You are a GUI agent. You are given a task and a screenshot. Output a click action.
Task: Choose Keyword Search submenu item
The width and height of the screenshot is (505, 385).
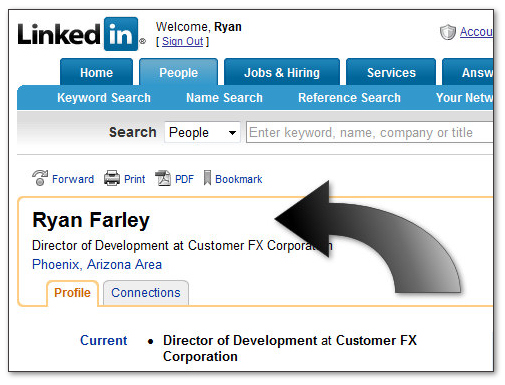[x=104, y=98]
